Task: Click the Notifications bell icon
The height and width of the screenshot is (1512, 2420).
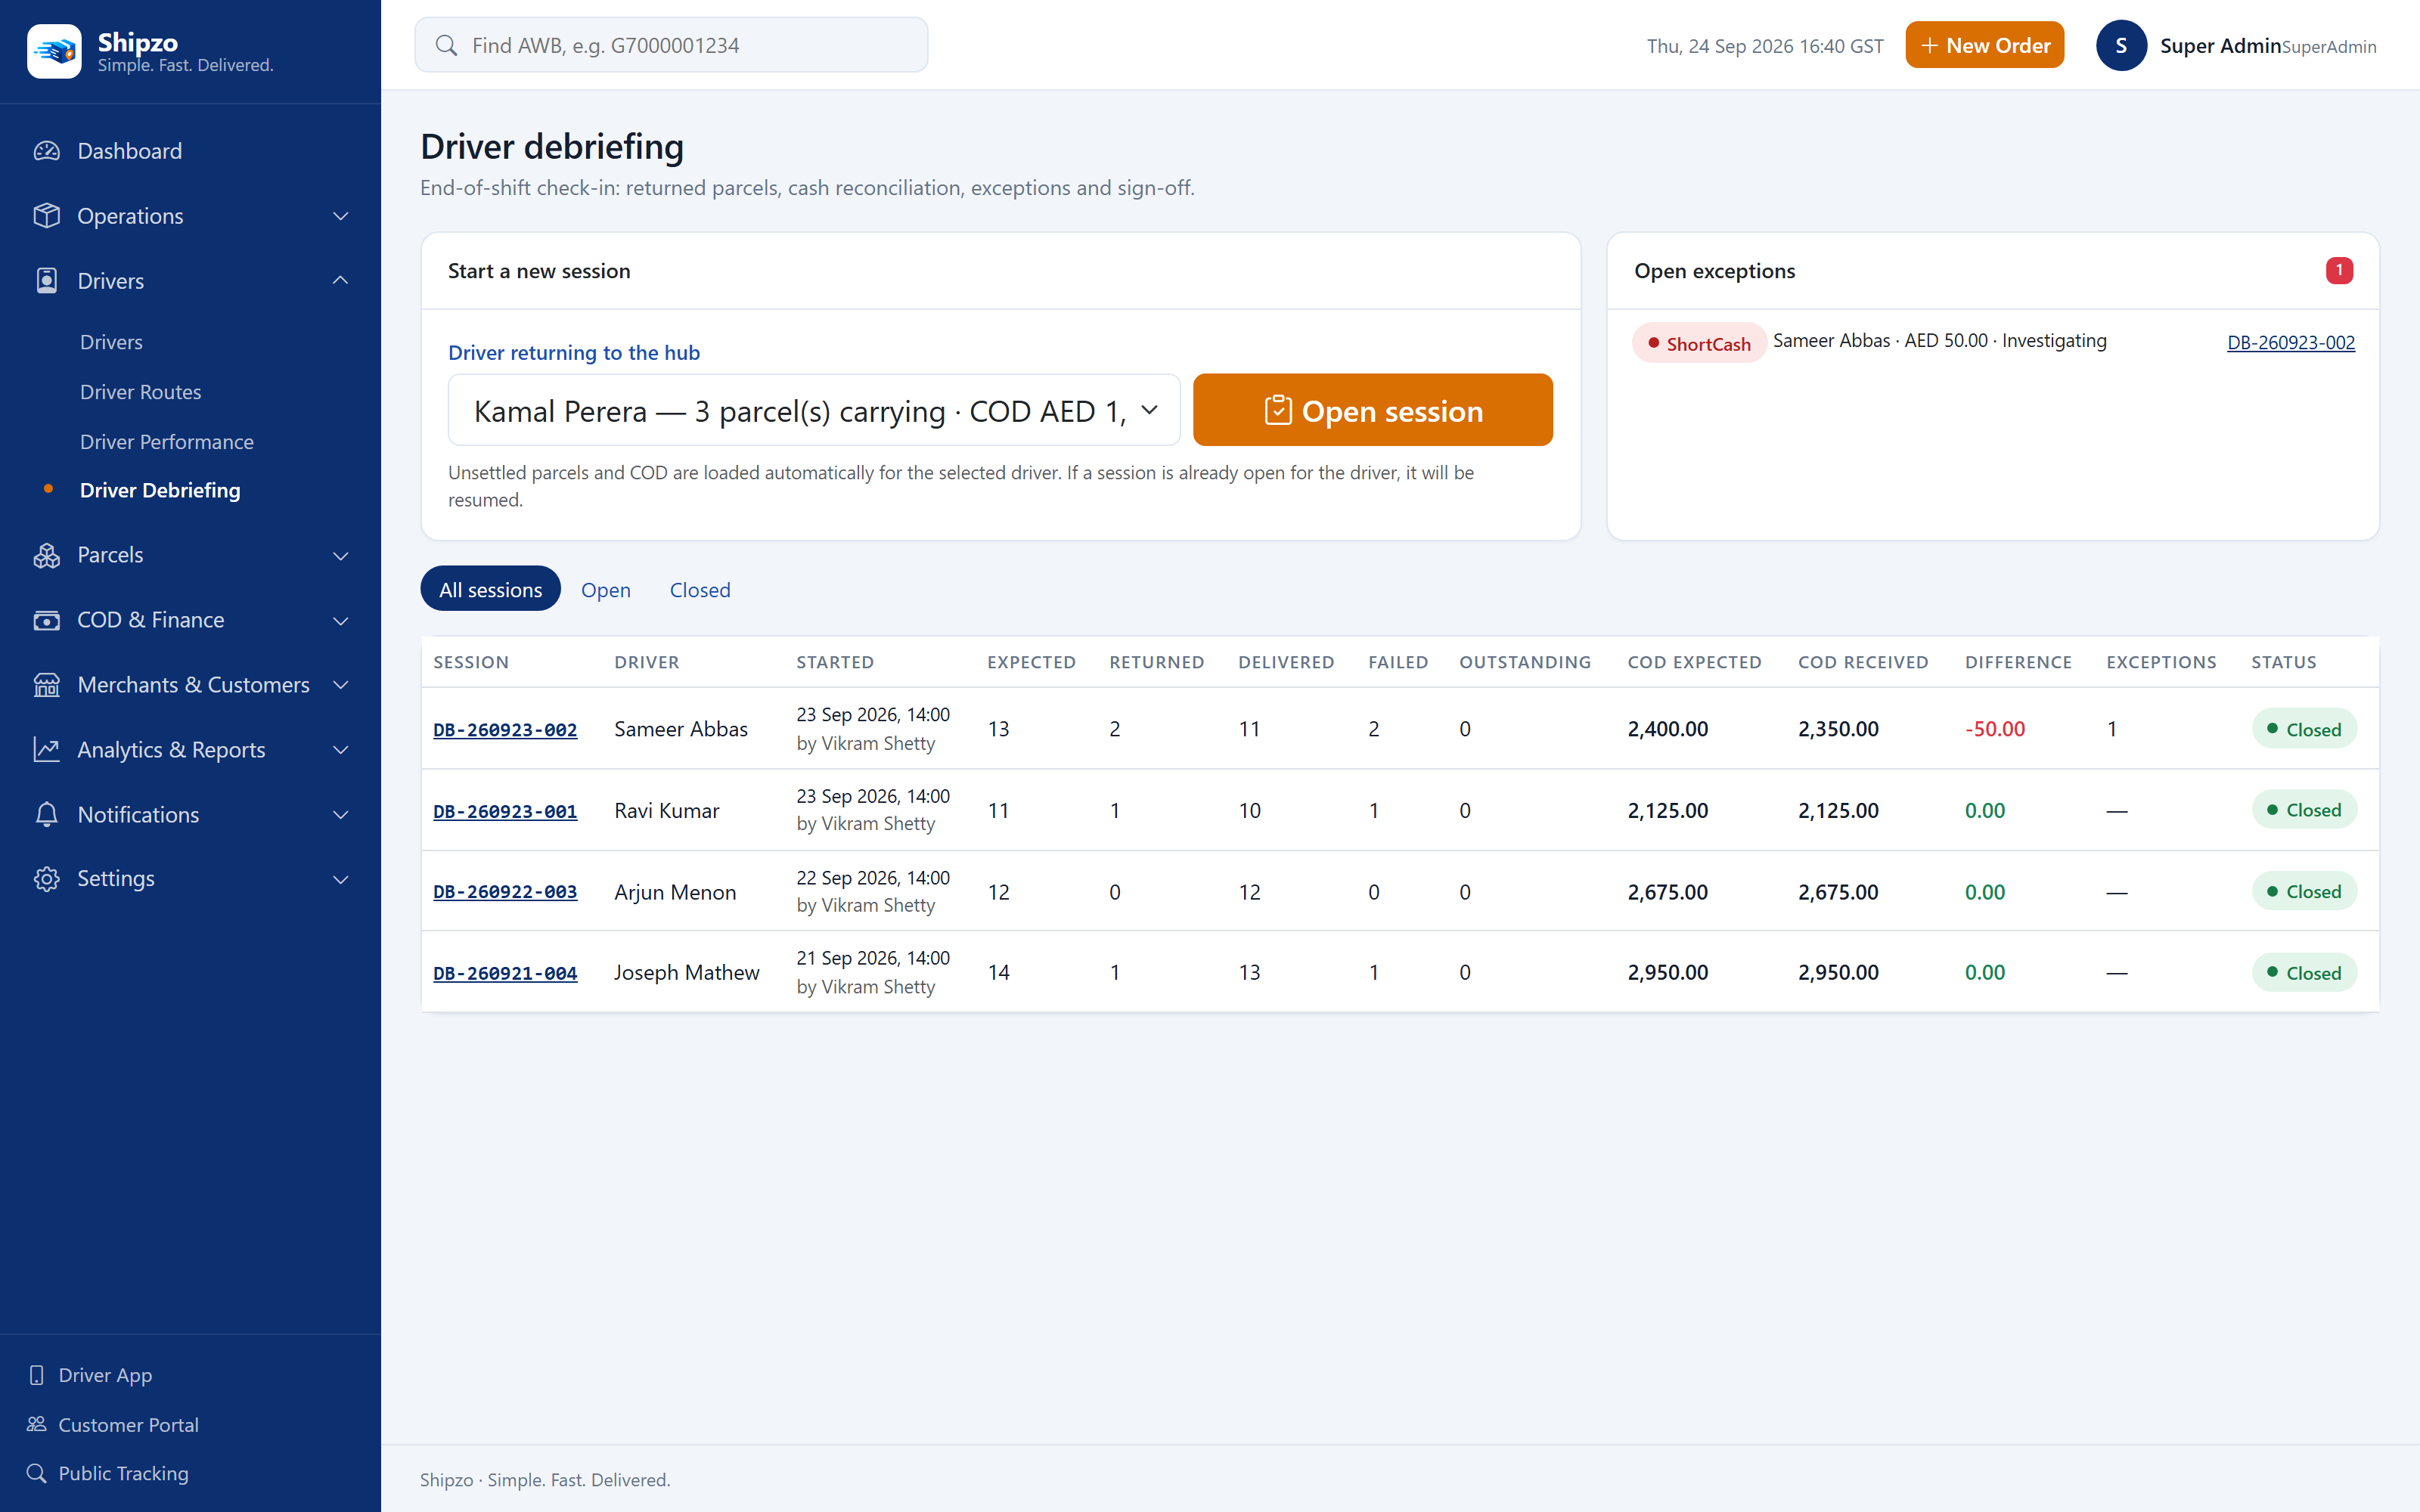Action: click(47, 815)
